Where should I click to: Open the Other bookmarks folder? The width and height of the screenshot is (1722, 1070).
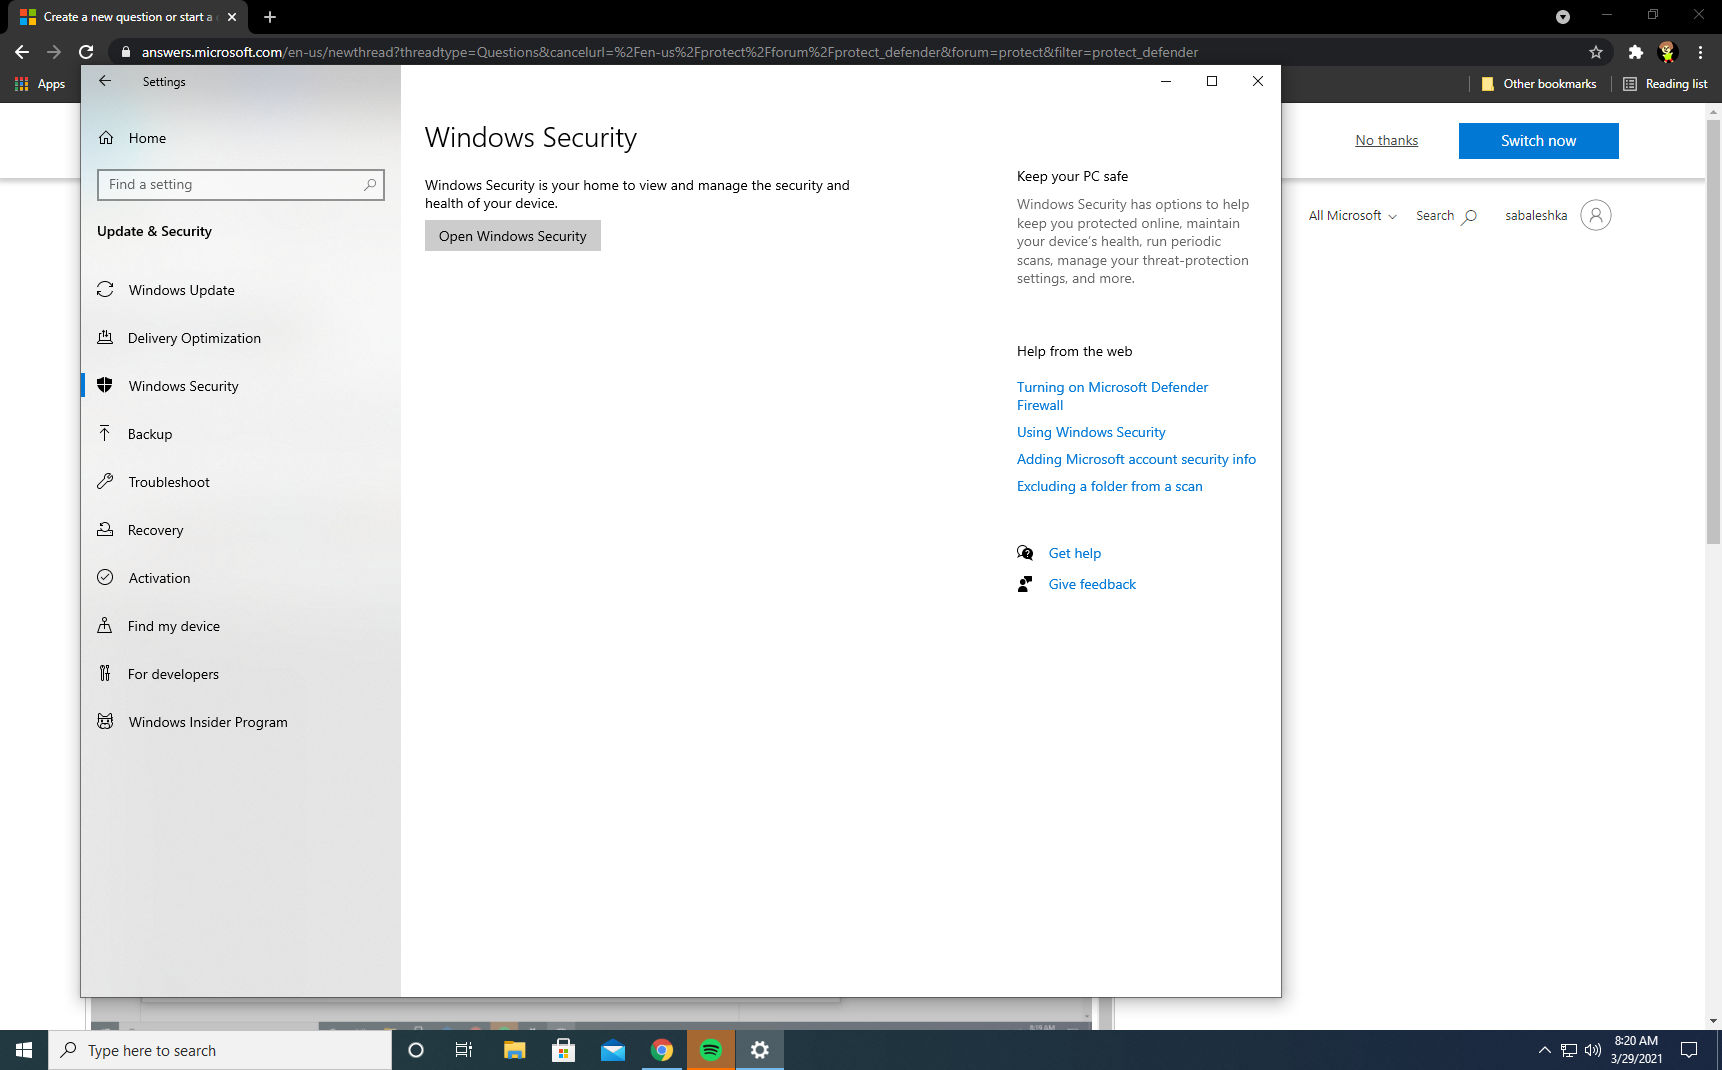[1538, 84]
